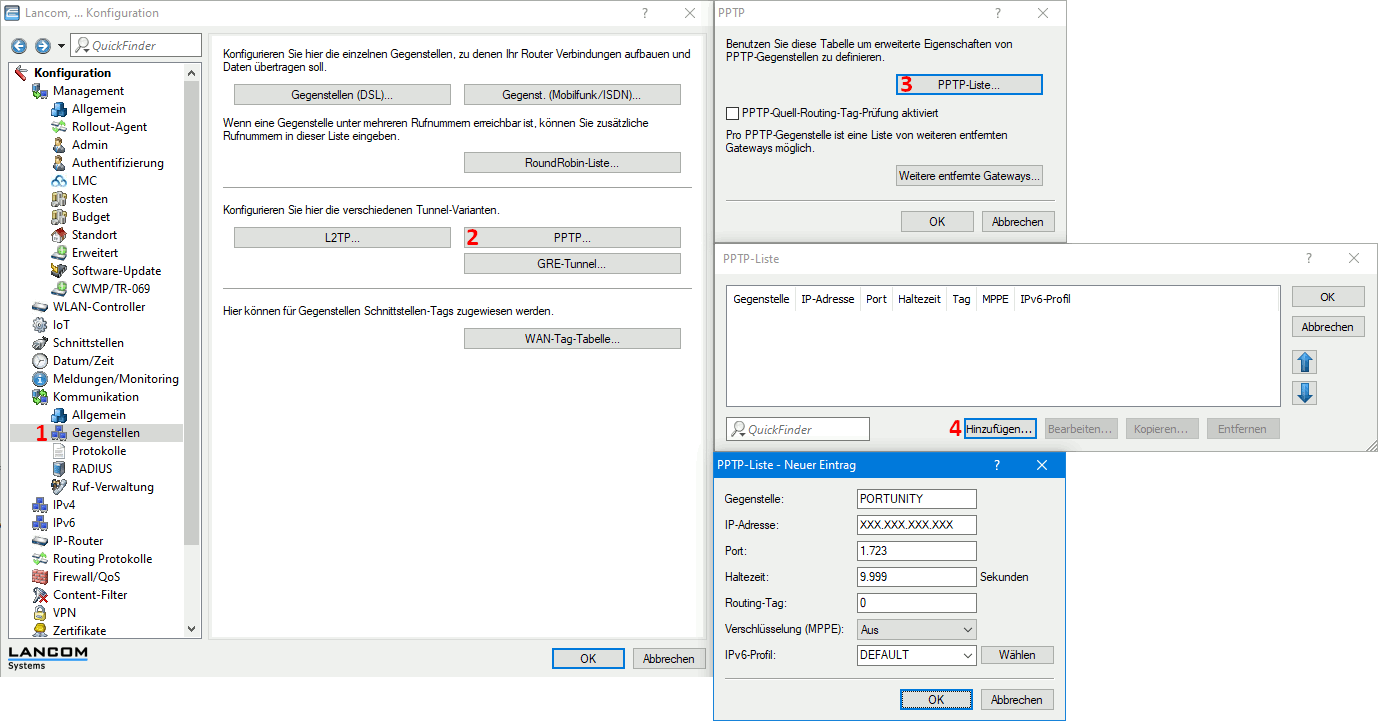The height and width of the screenshot is (721, 1378).
Task: Click Hinzufügen... in PPTP-Liste dialog
Action: pyautogui.click(x=999, y=429)
